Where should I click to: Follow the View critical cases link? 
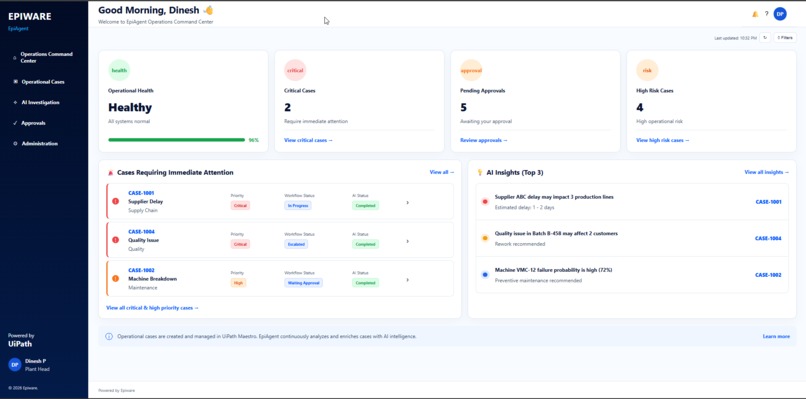click(308, 140)
